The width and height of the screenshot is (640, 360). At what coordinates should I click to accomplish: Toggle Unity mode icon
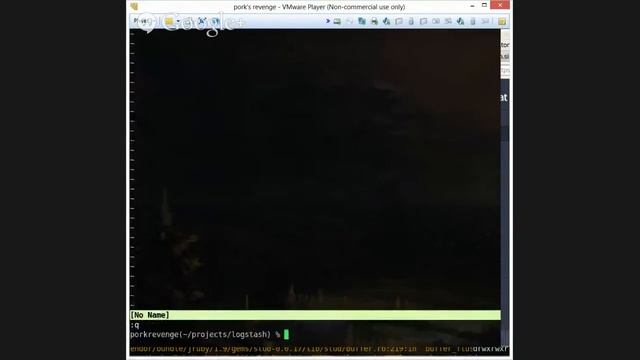pos(215,21)
